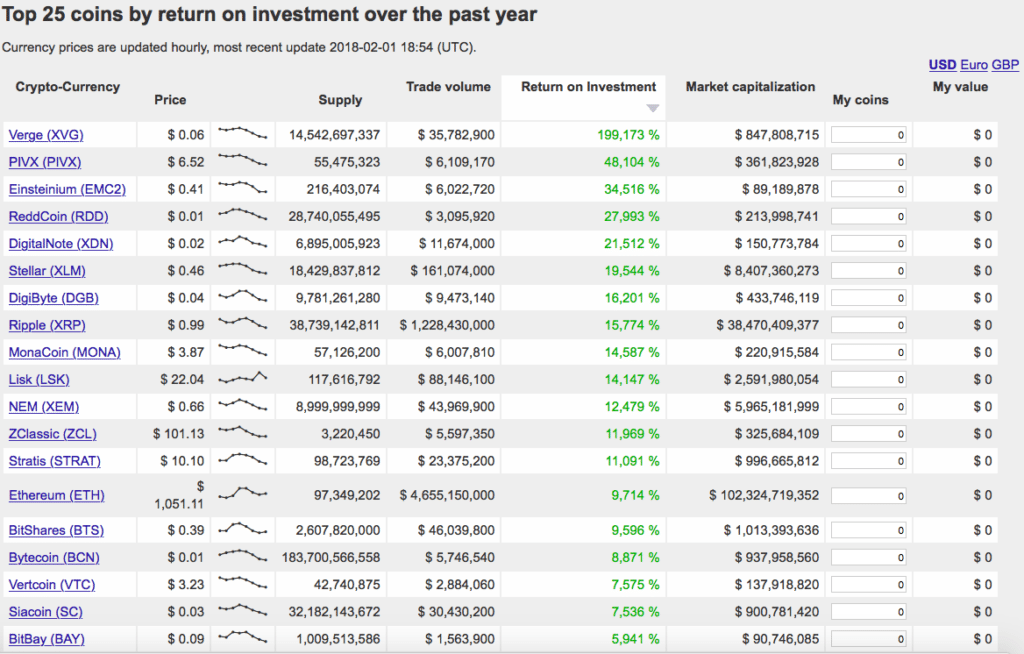Select the USD currency option

(941, 64)
